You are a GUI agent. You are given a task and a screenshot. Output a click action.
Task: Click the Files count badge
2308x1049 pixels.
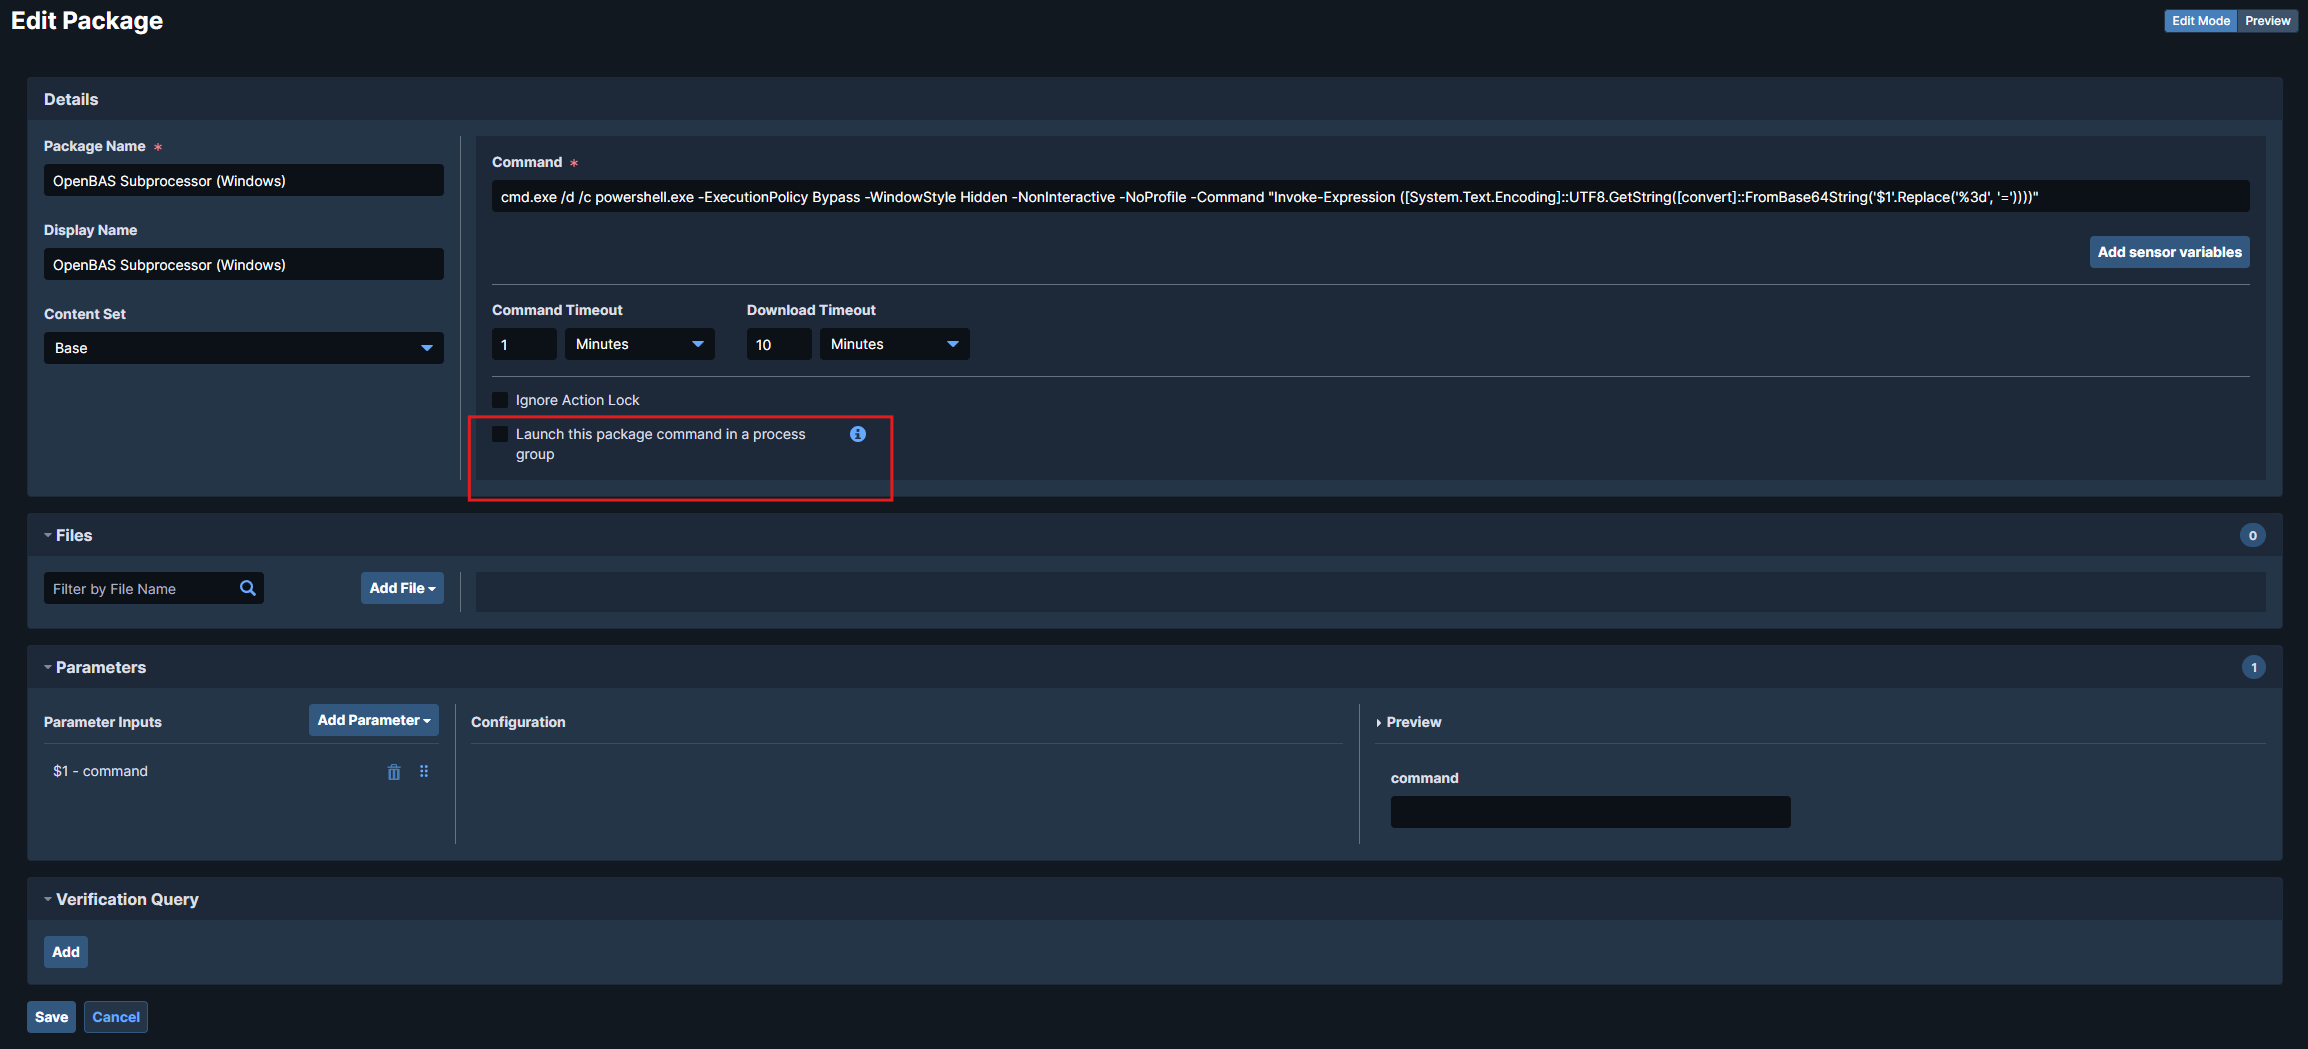pos(2252,535)
